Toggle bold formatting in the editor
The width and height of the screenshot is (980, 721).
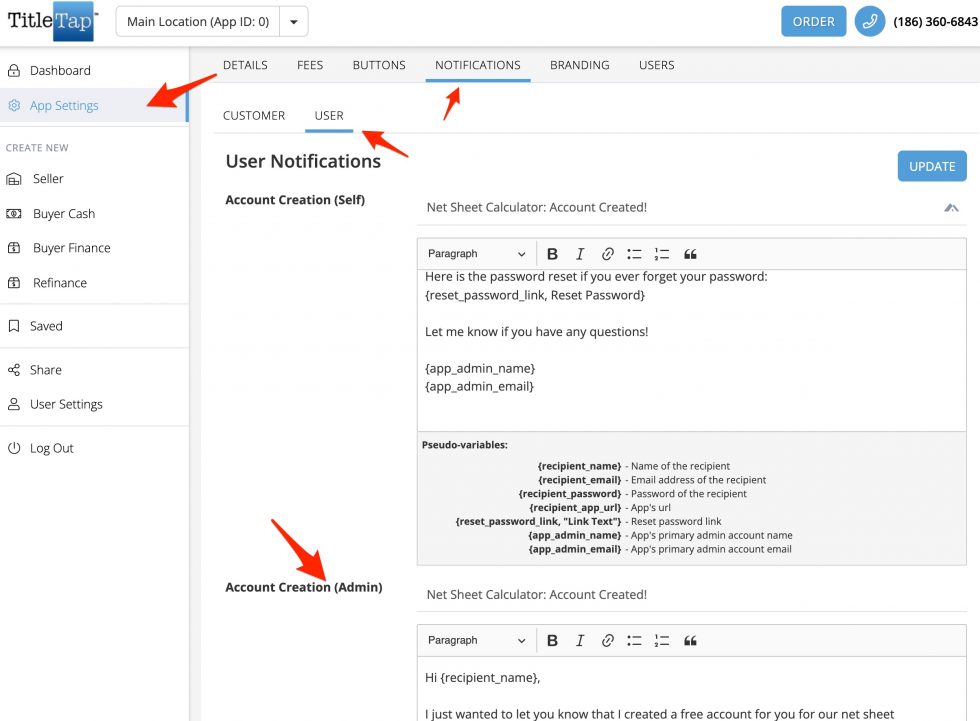click(x=553, y=253)
